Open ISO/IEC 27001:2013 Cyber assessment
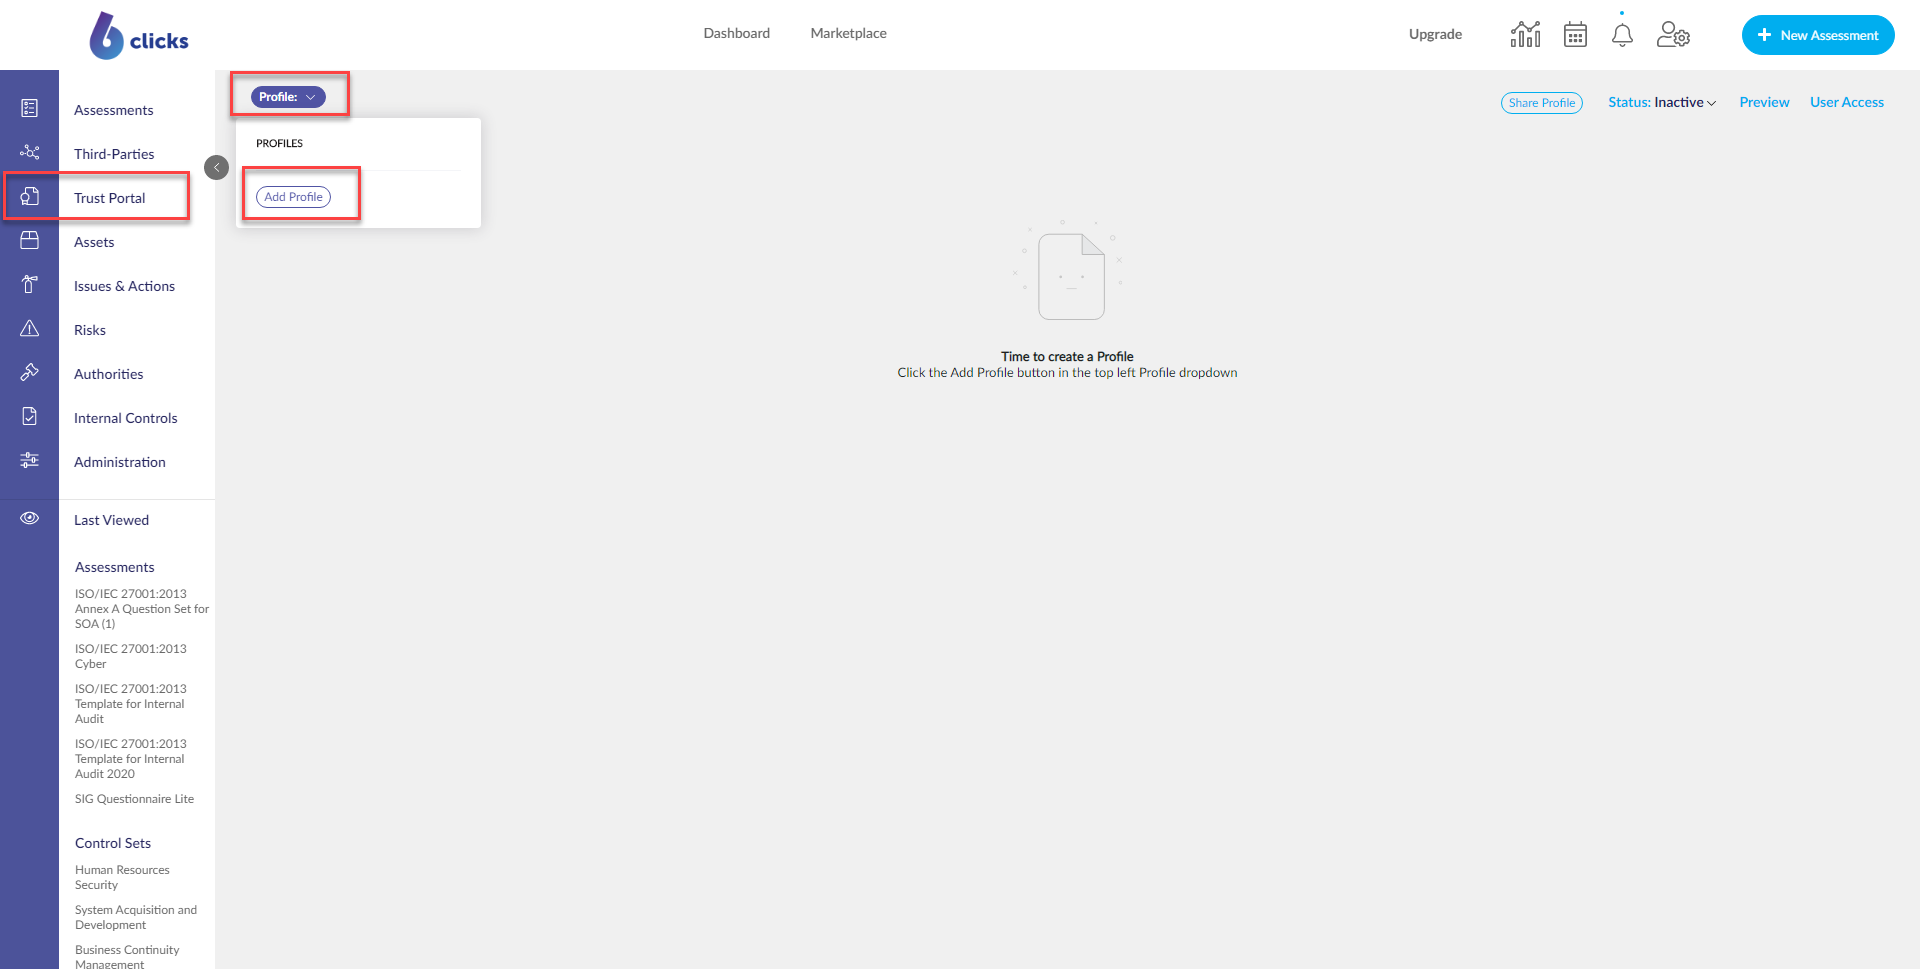 tap(131, 656)
